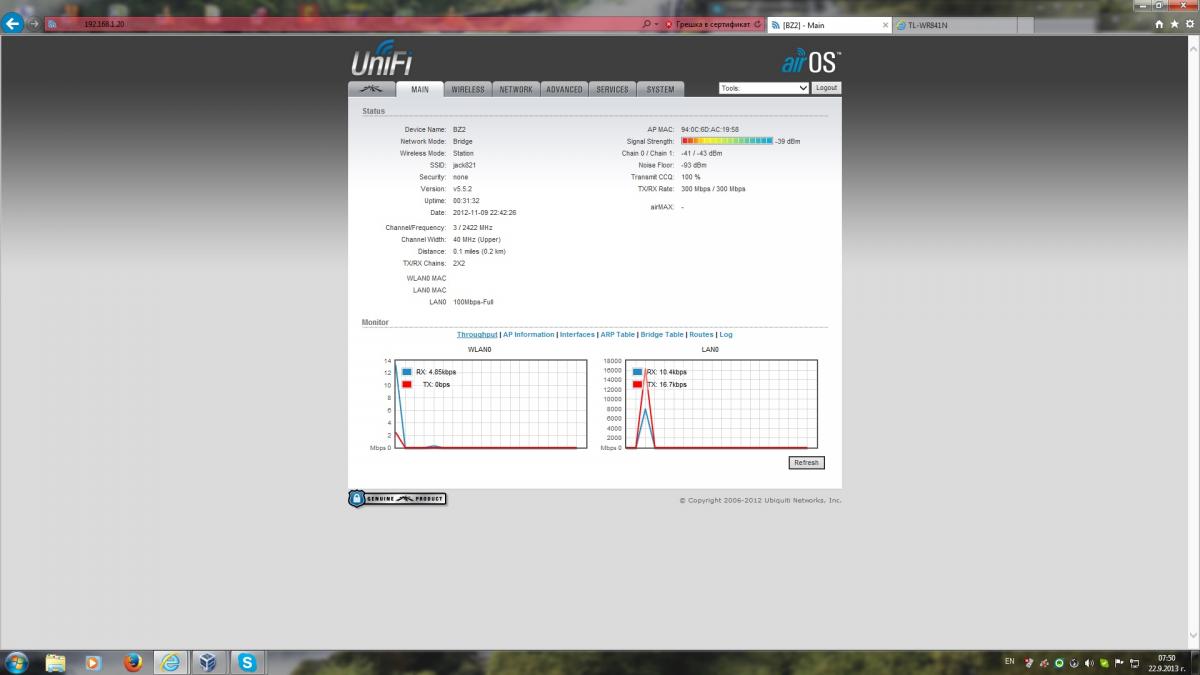Expand the Tools dropdown menu

(x=764, y=88)
